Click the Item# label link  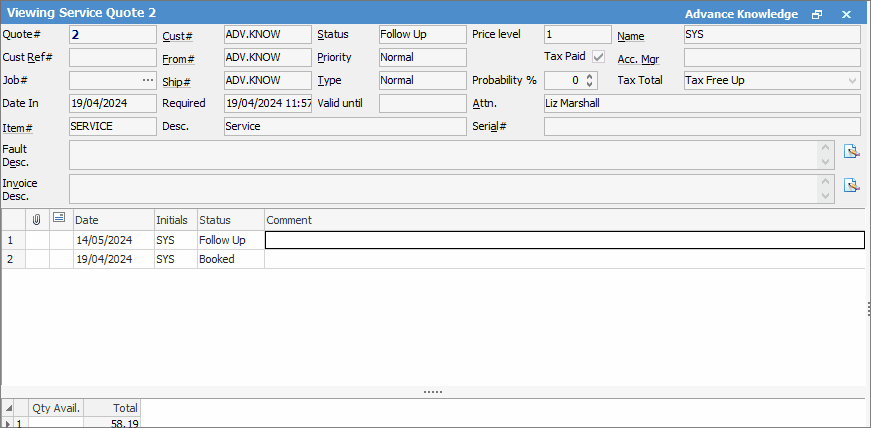point(18,127)
